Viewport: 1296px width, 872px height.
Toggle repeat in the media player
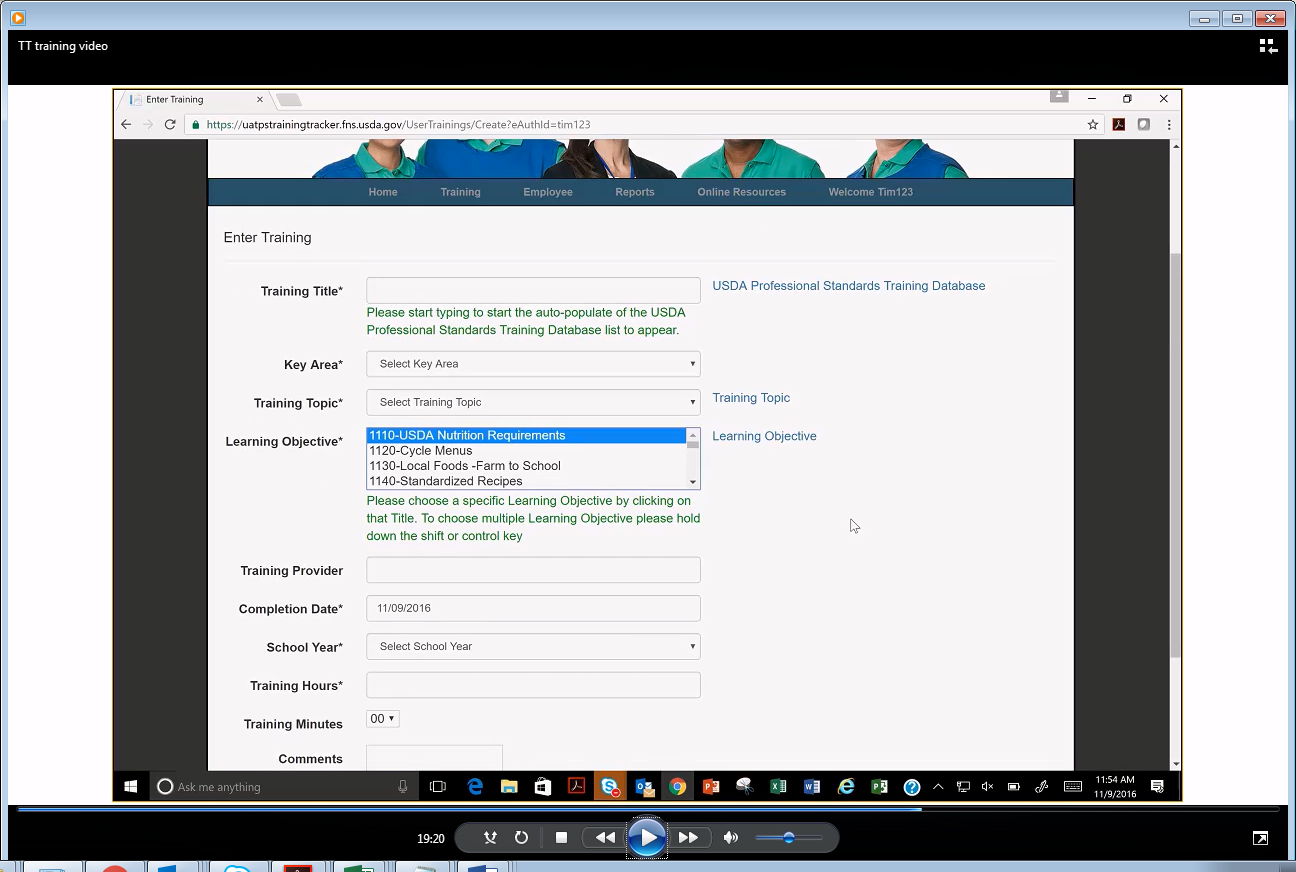(521, 838)
